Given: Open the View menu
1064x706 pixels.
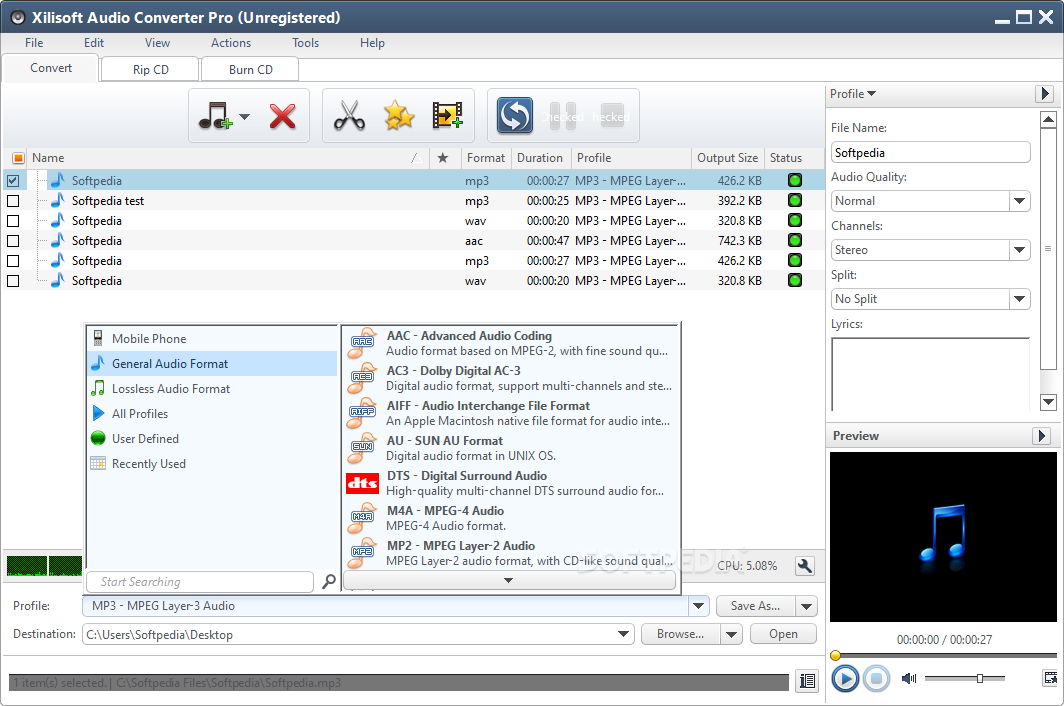Looking at the screenshot, I should tap(157, 43).
